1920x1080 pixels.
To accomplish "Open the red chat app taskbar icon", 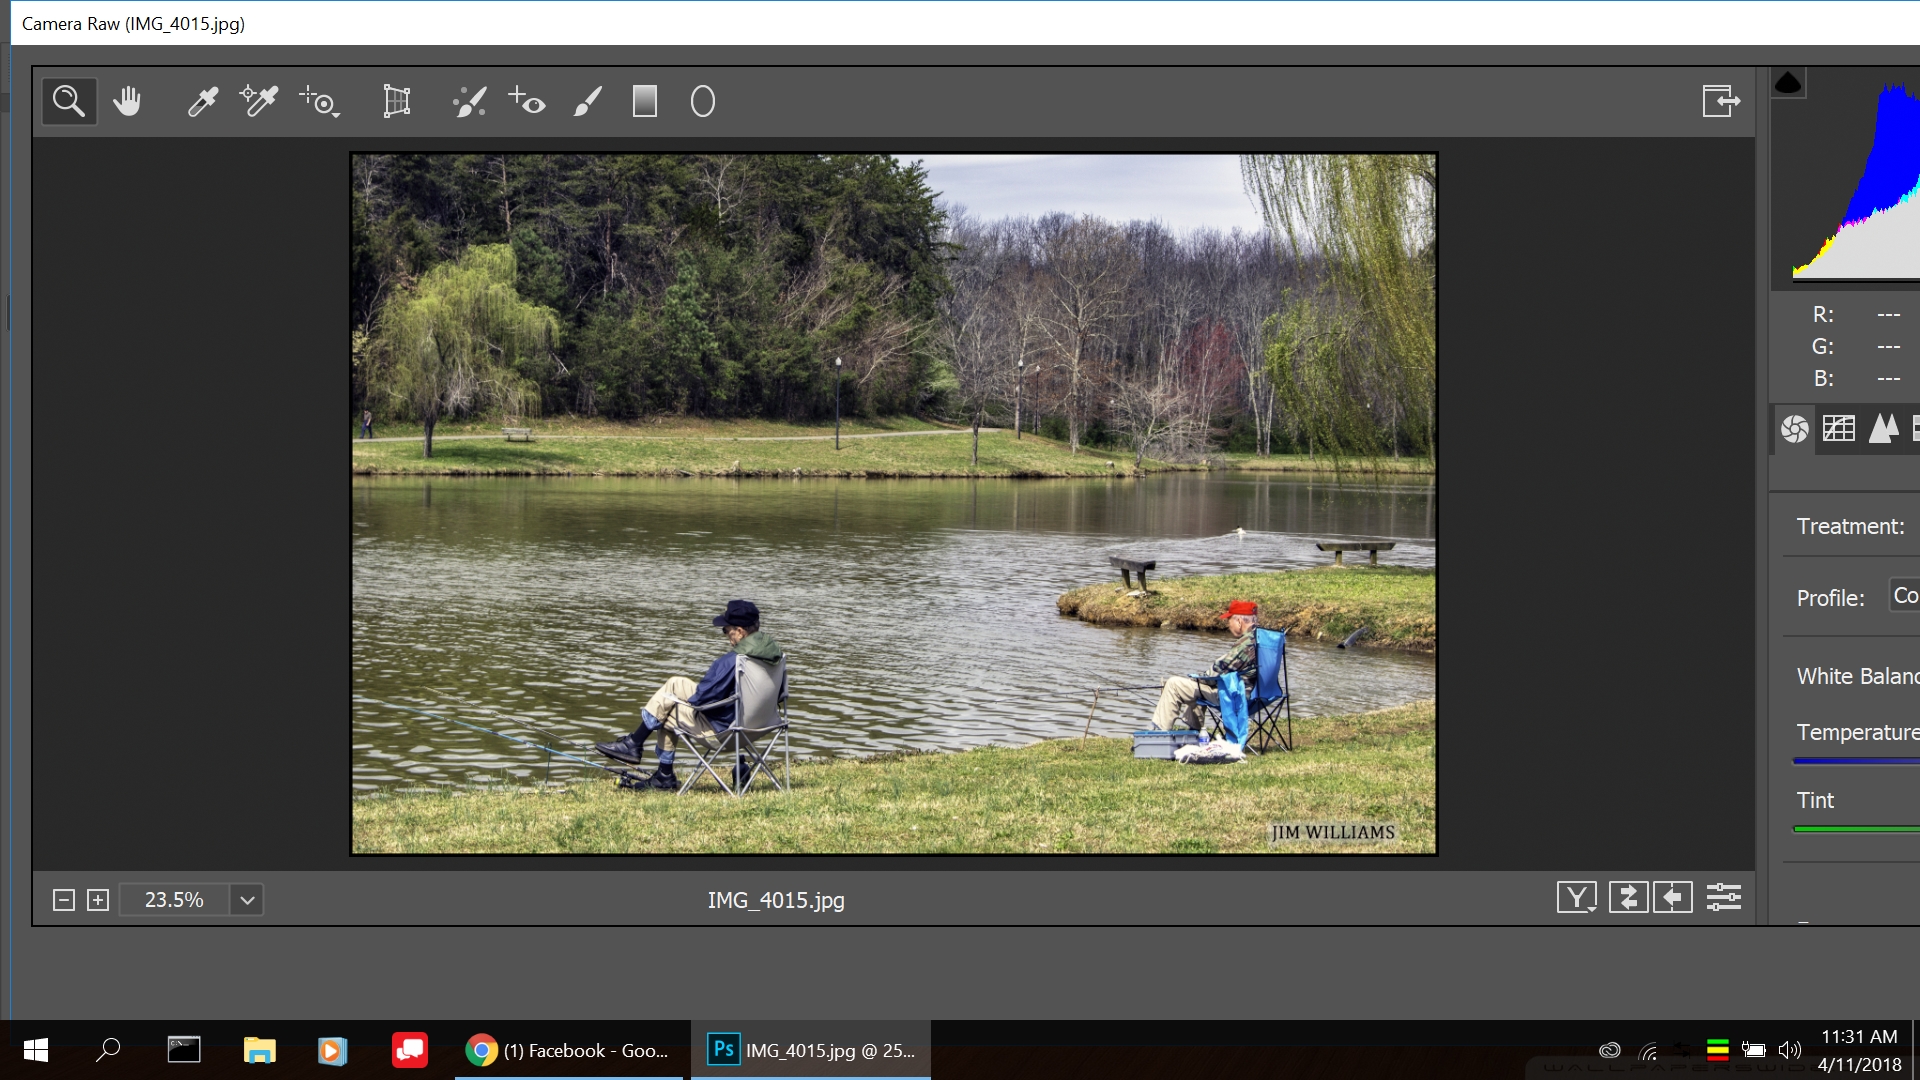I will (x=409, y=1050).
